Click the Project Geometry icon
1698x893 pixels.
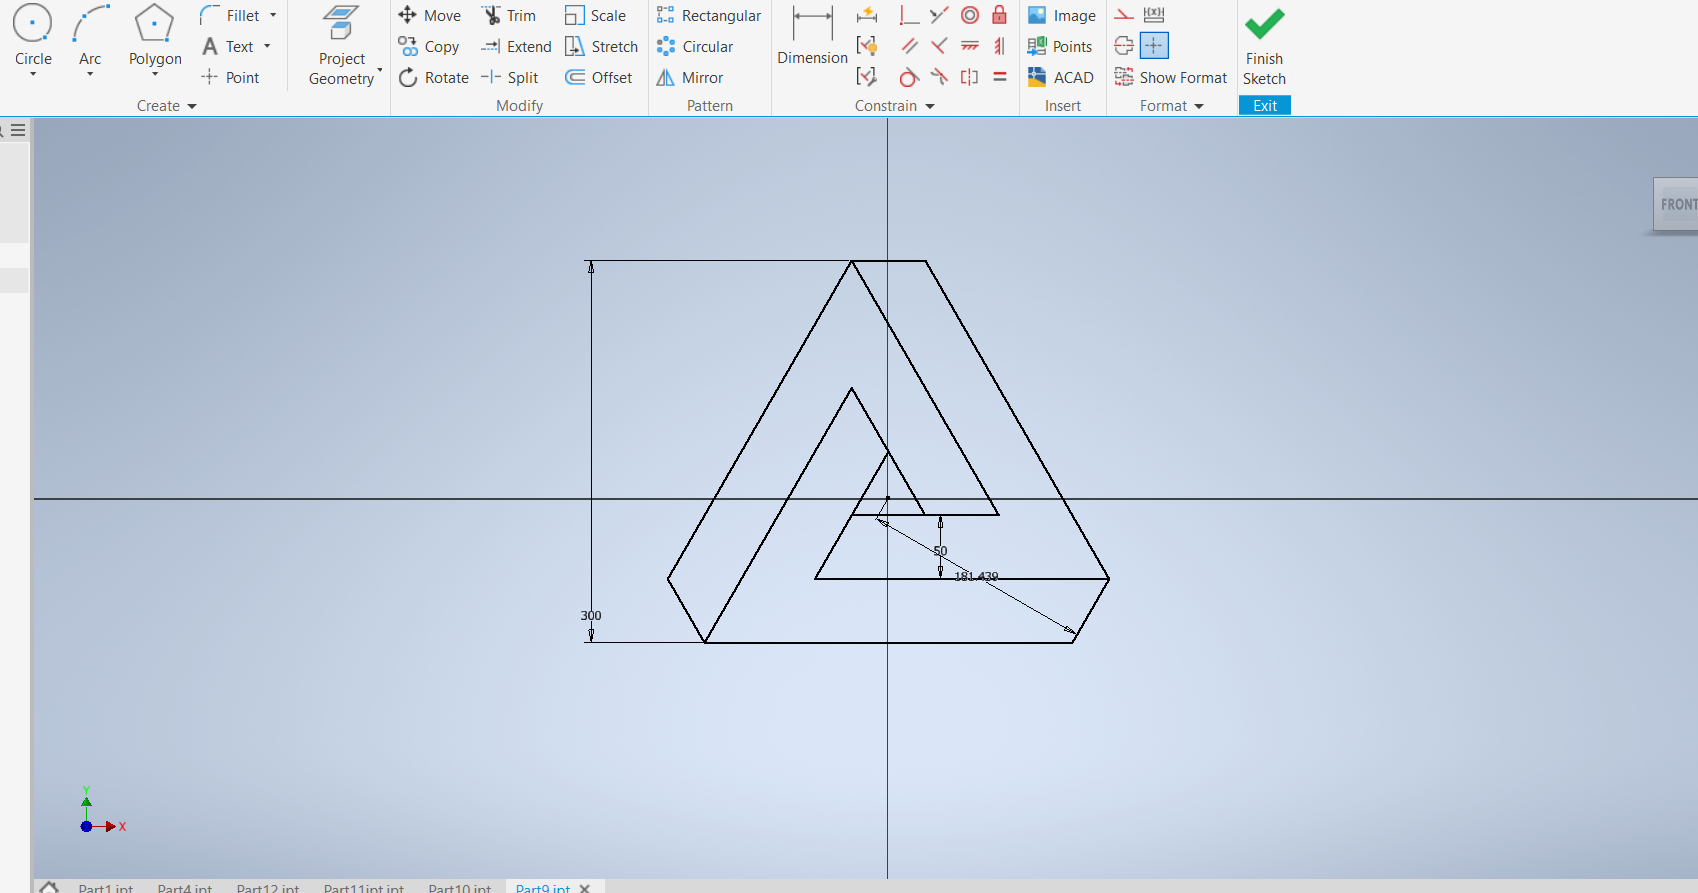pyautogui.click(x=341, y=24)
